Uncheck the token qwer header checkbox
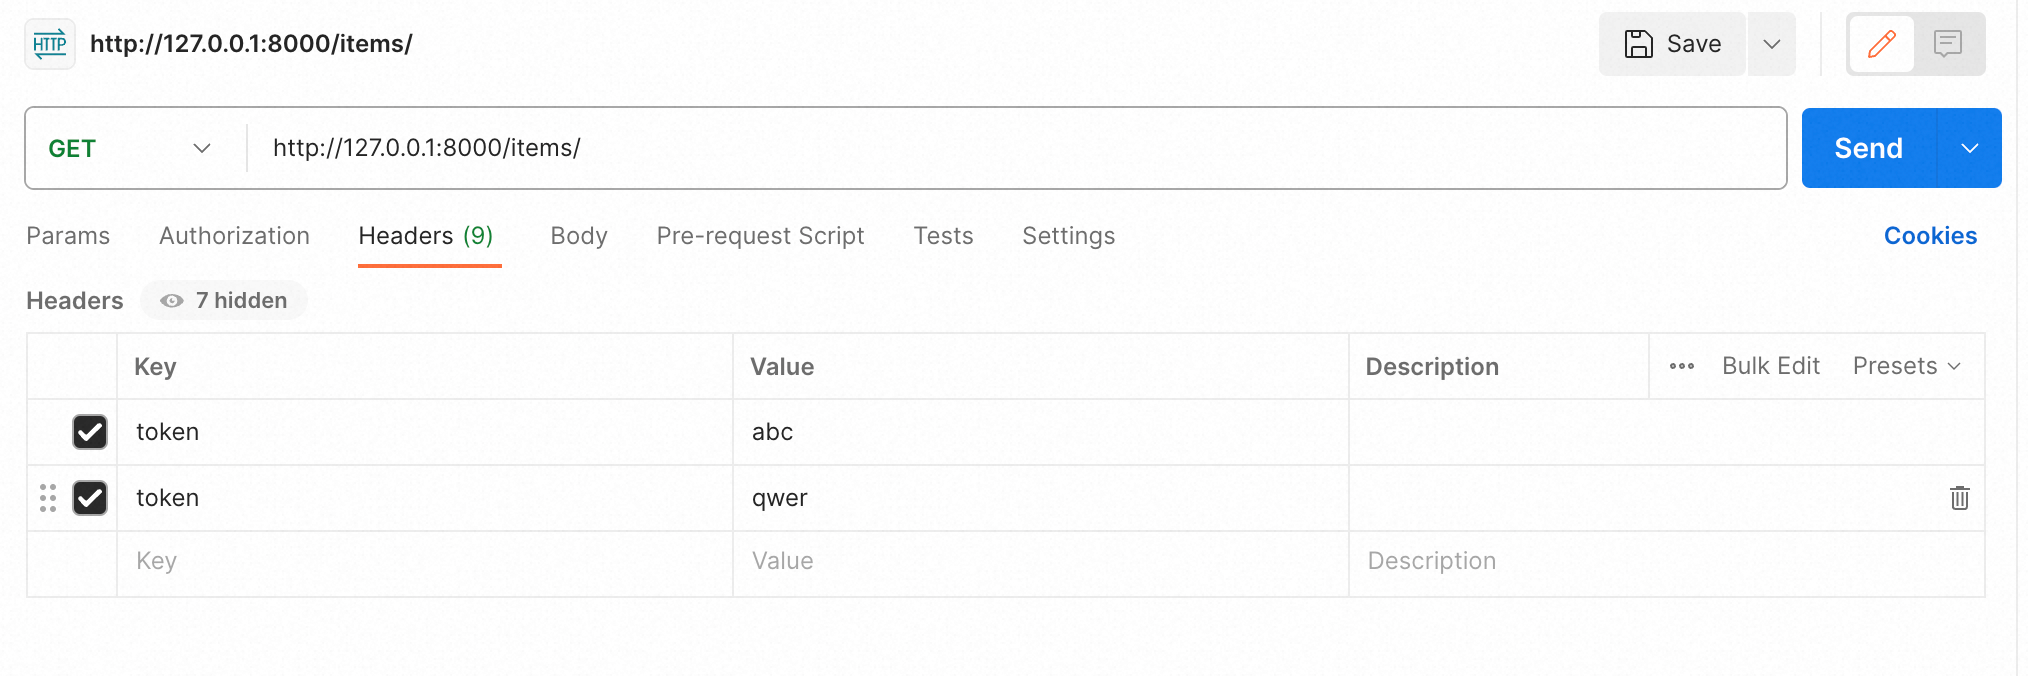Viewport: 2028px width, 676px height. click(x=90, y=498)
